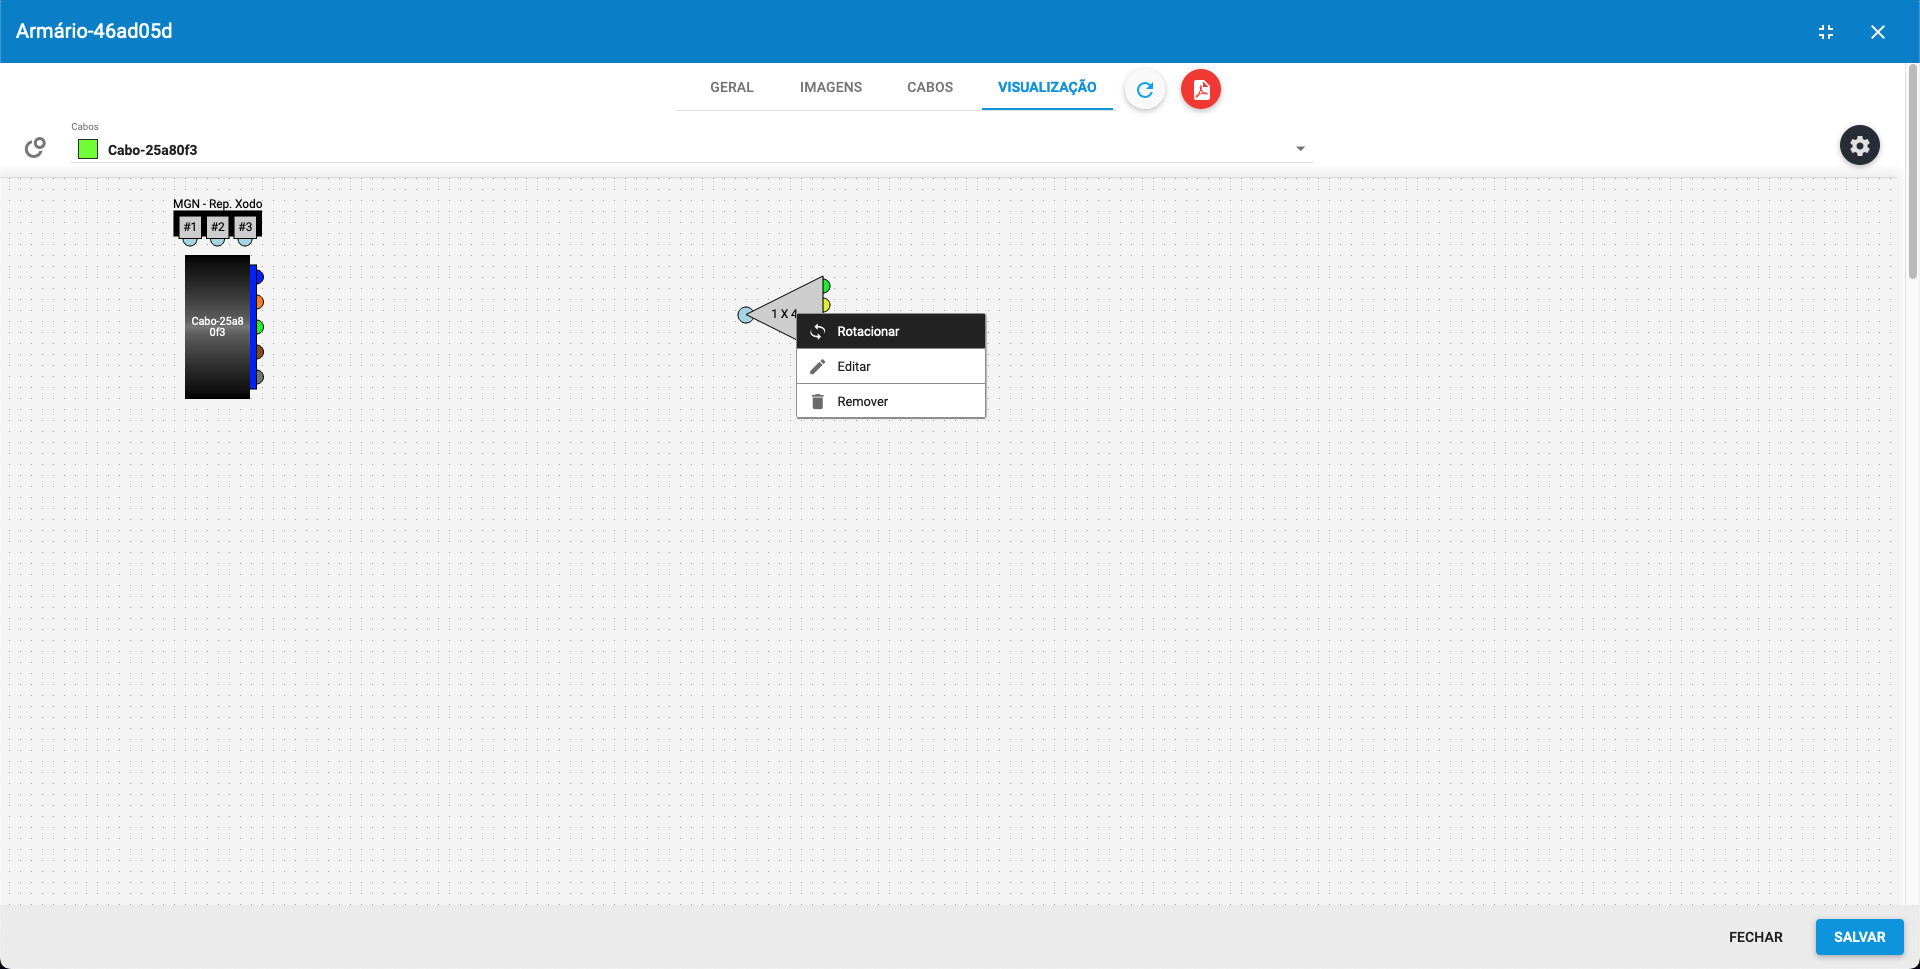Select Rotacionar in the context menu
The image size is (1920, 969).
click(x=891, y=331)
